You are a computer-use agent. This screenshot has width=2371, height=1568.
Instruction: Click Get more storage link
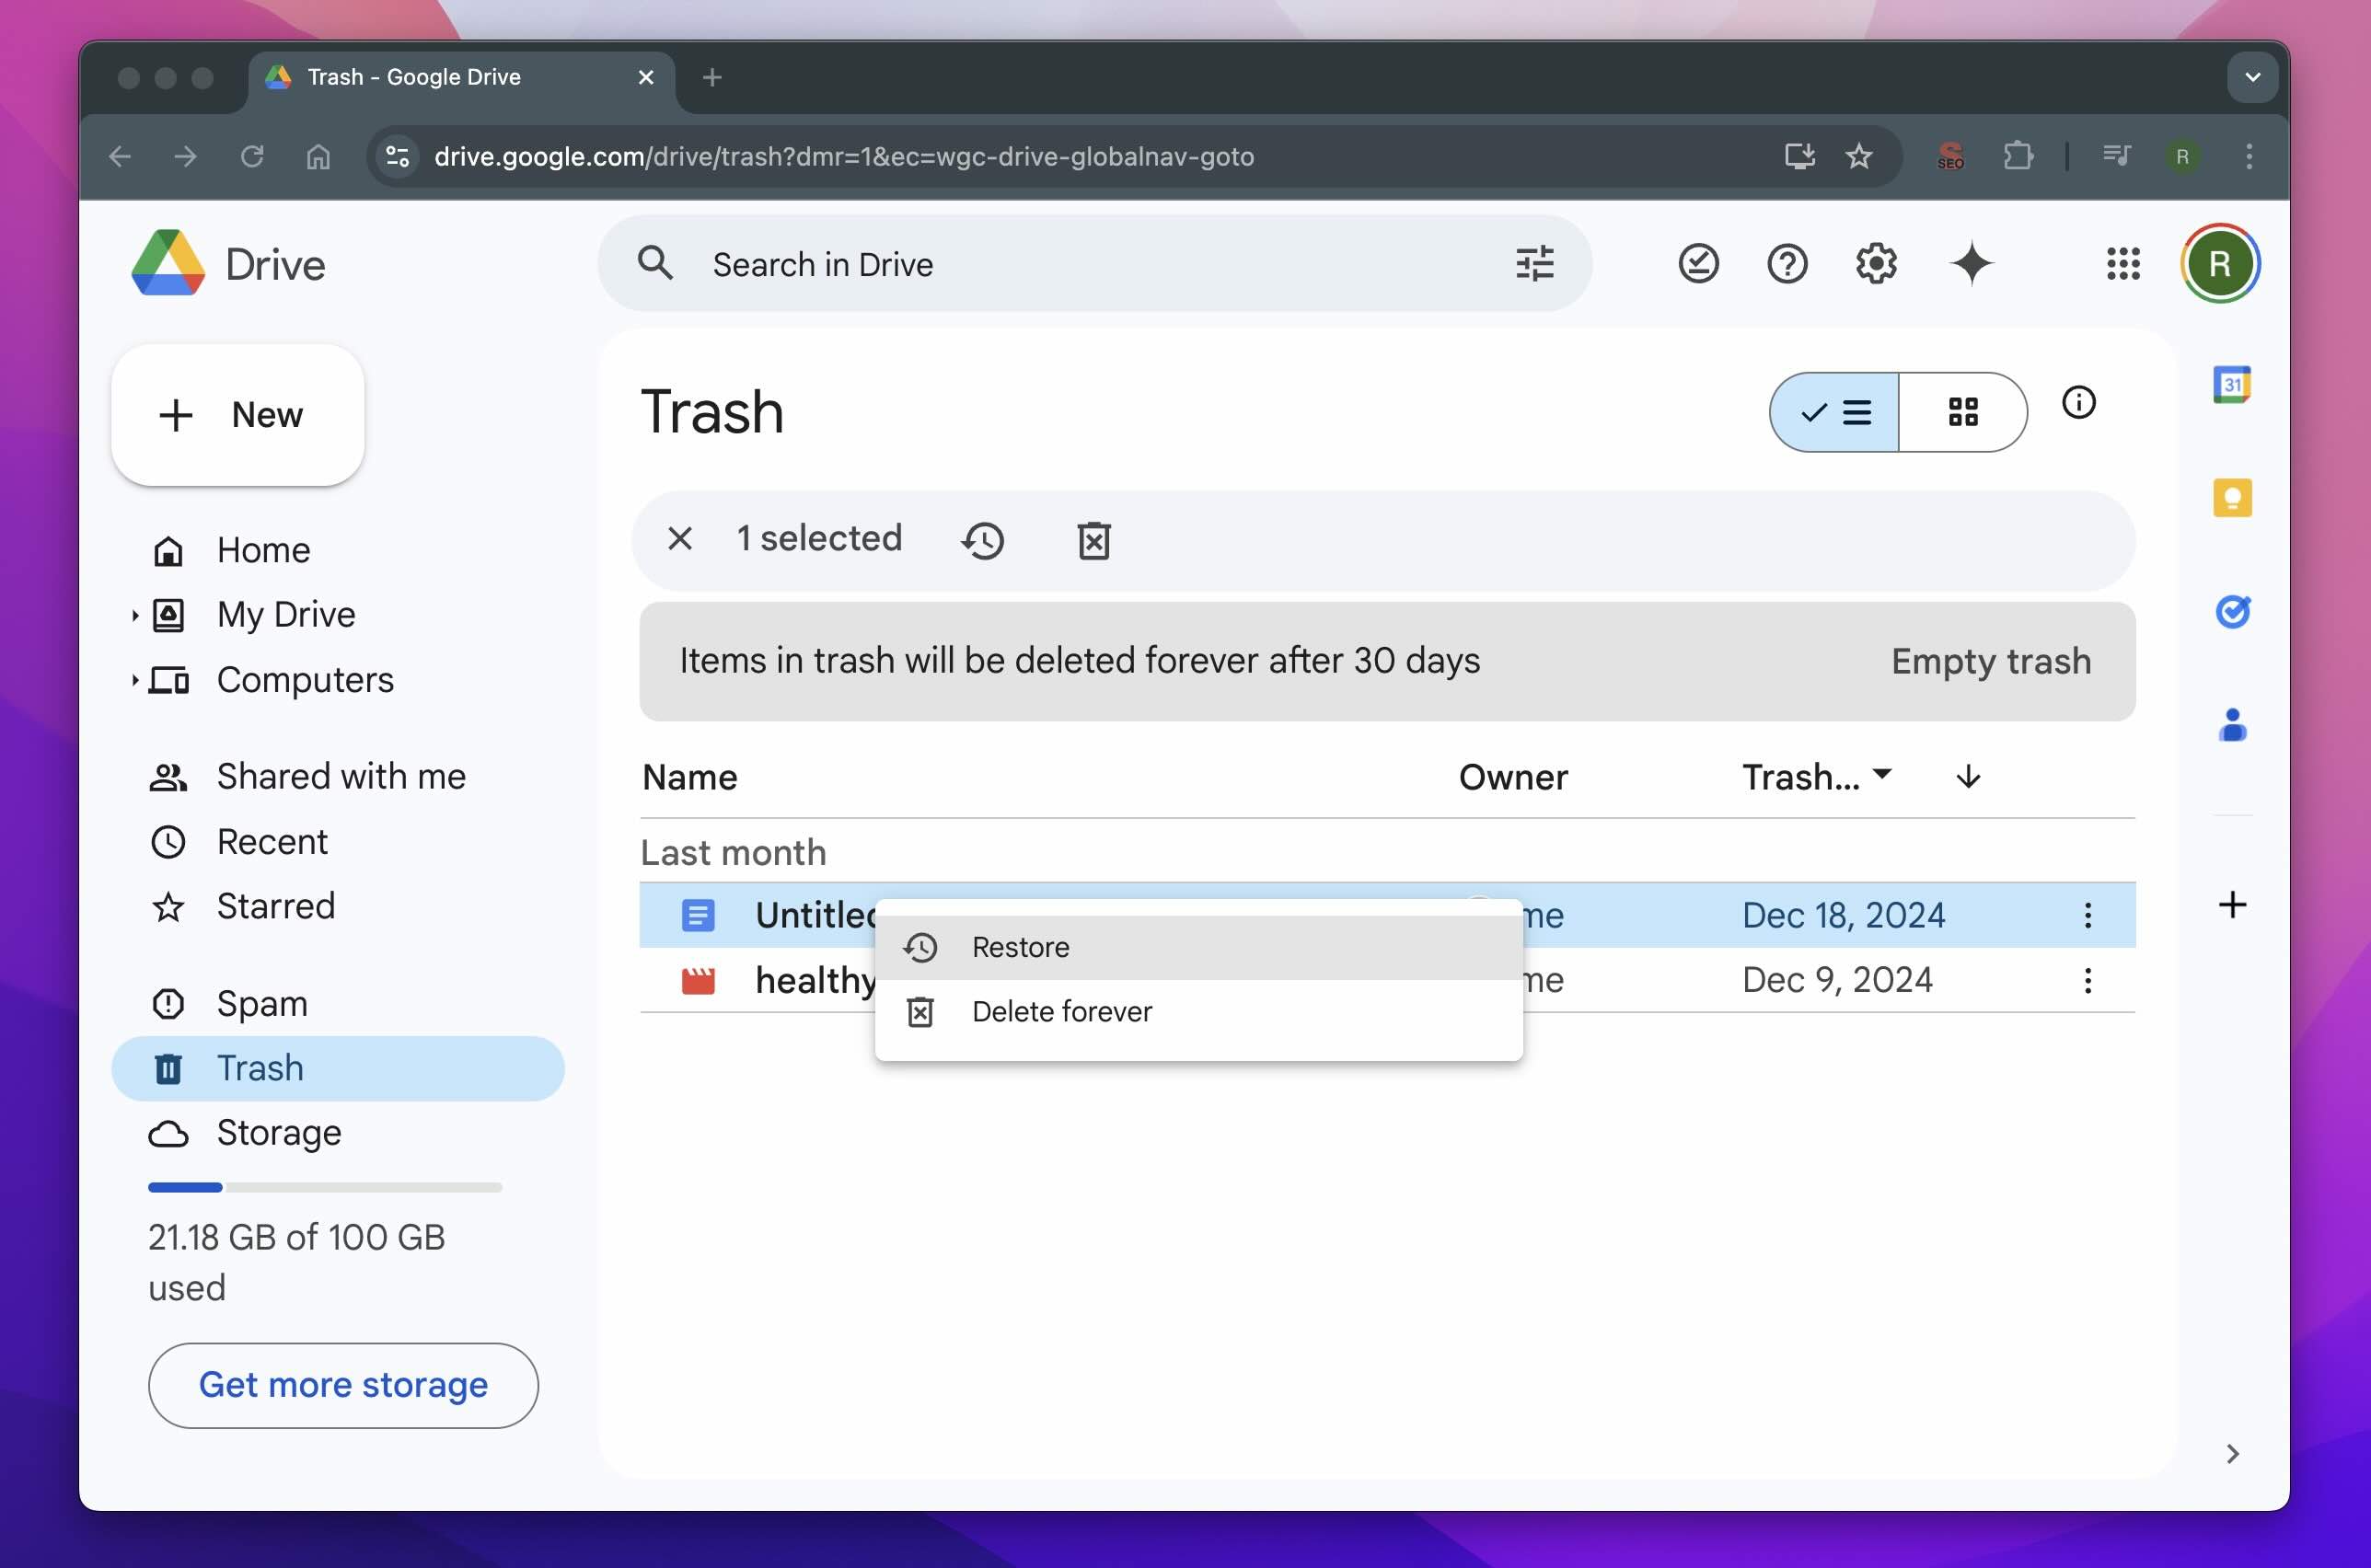(x=343, y=1384)
